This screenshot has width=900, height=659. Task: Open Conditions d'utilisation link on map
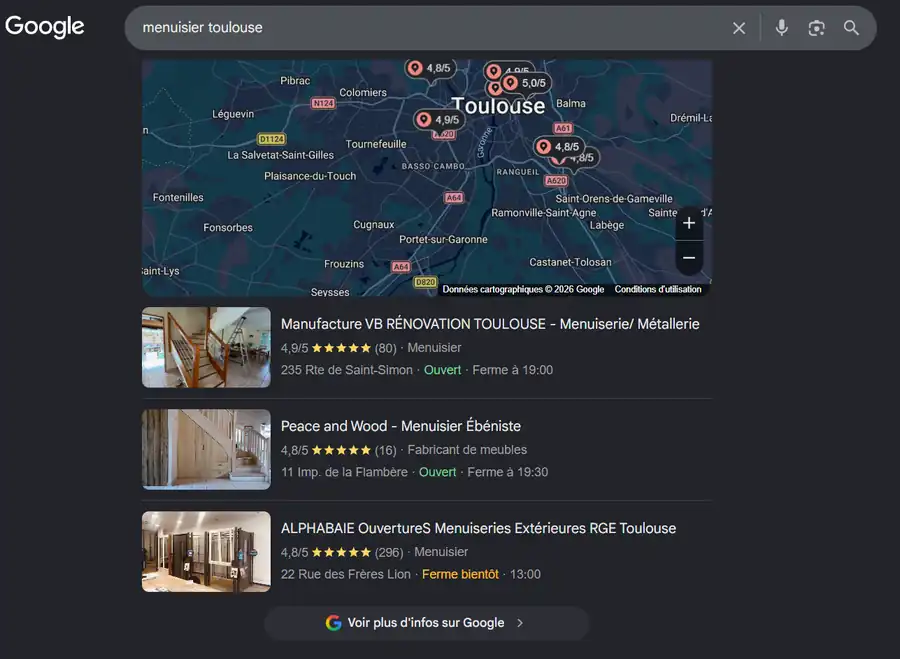pos(658,289)
